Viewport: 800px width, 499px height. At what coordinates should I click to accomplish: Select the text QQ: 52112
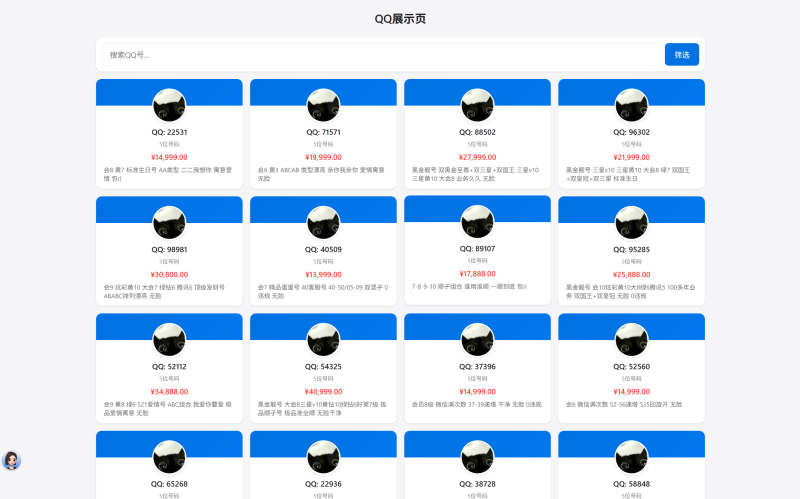point(169,366)
